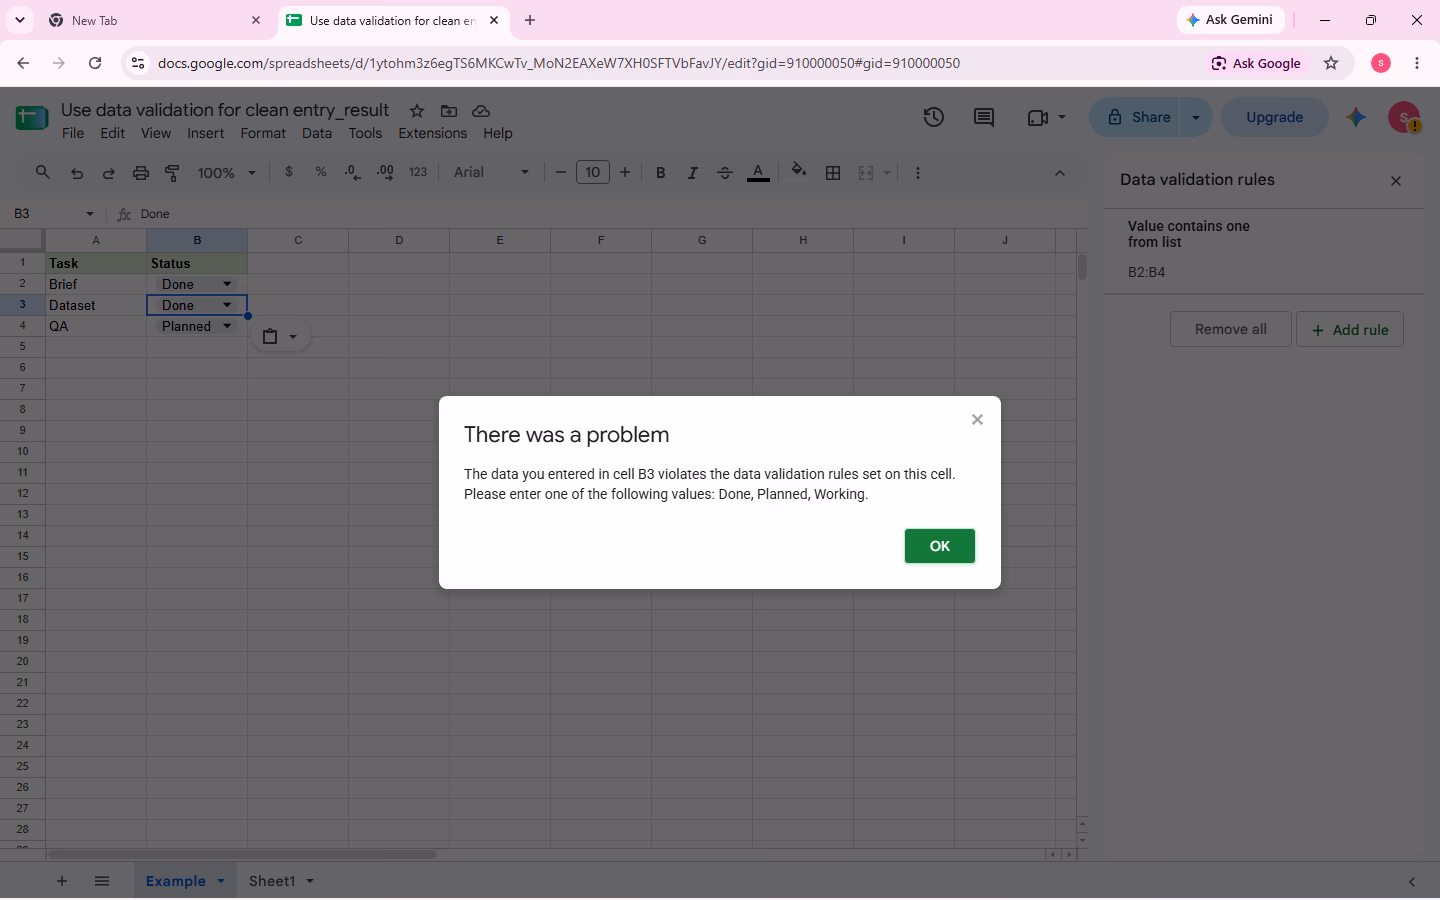The width and height of the screenshot is (1440, 900).
Task: Open name box dropdown arrow
Action: coord(90,214)
